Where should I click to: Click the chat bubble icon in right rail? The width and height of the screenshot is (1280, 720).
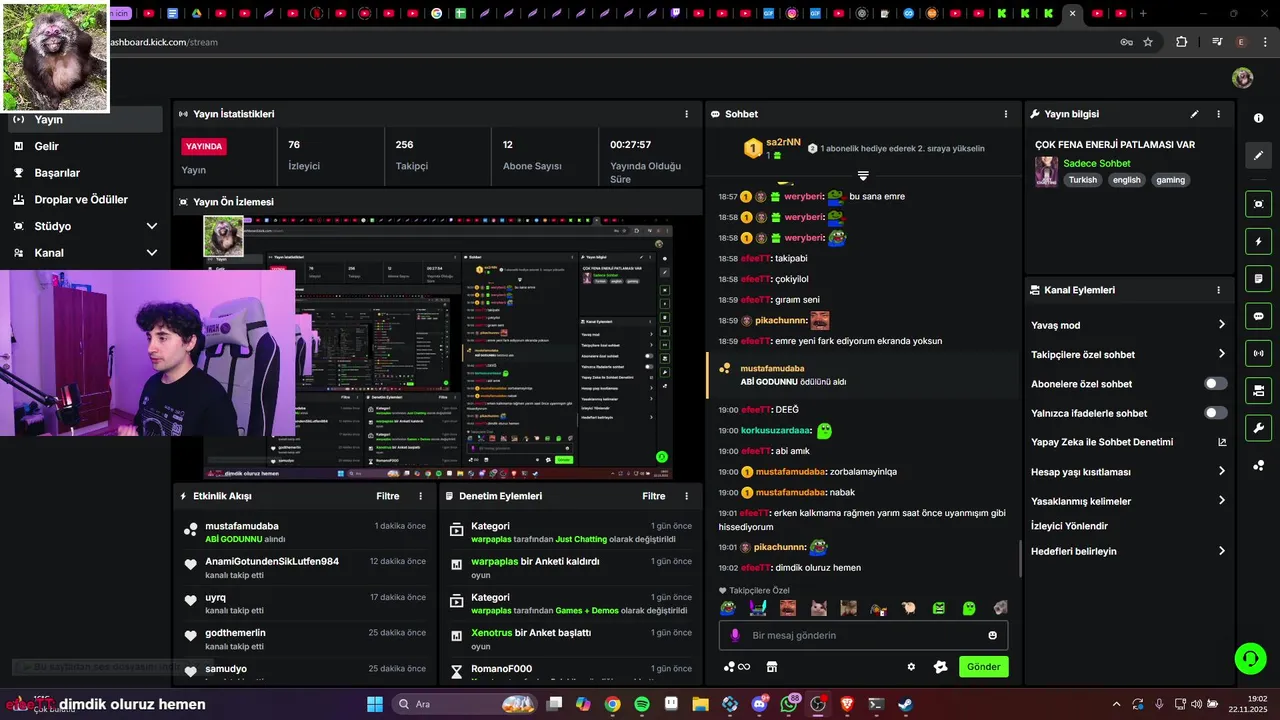click(x=1258, y=316)
